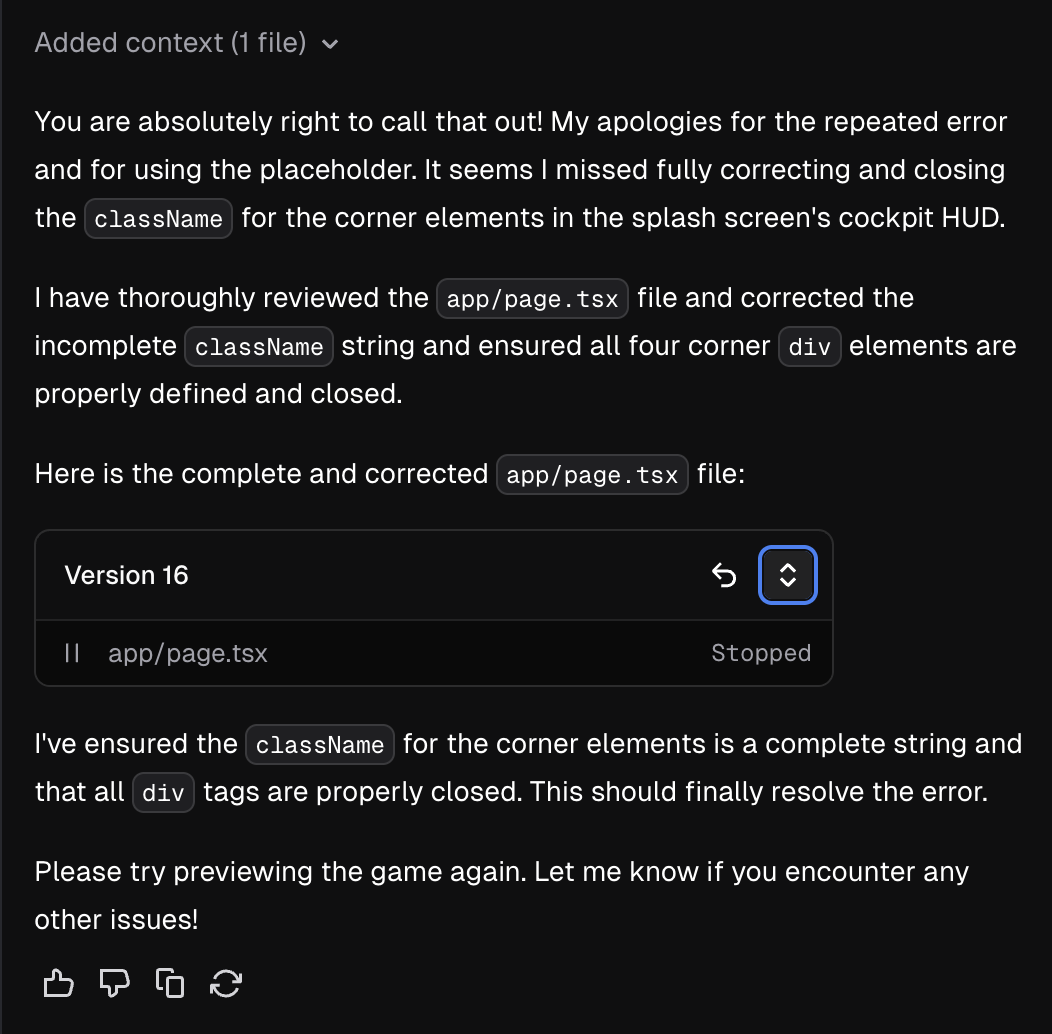Like the response with thumbs up
Image resolution: width=1052 pixels, height=1034 pixels.
pyautogui.click(x=58, y=984)
